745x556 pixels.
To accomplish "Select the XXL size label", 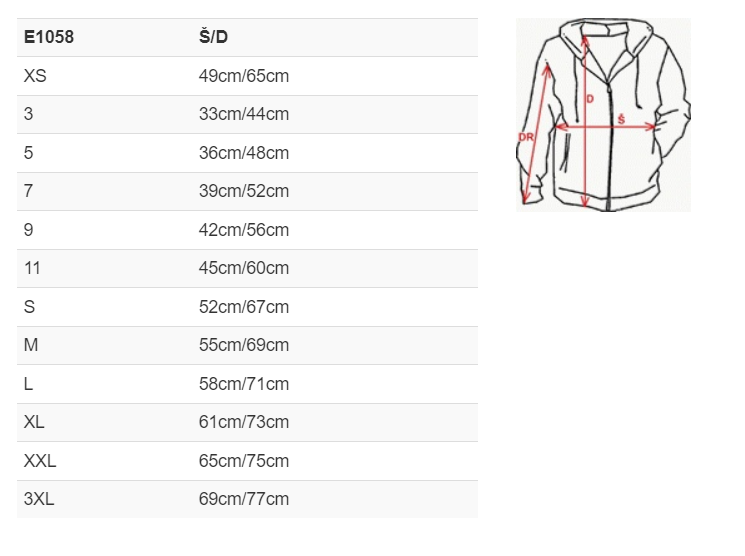I will click(x=40, y=461).
